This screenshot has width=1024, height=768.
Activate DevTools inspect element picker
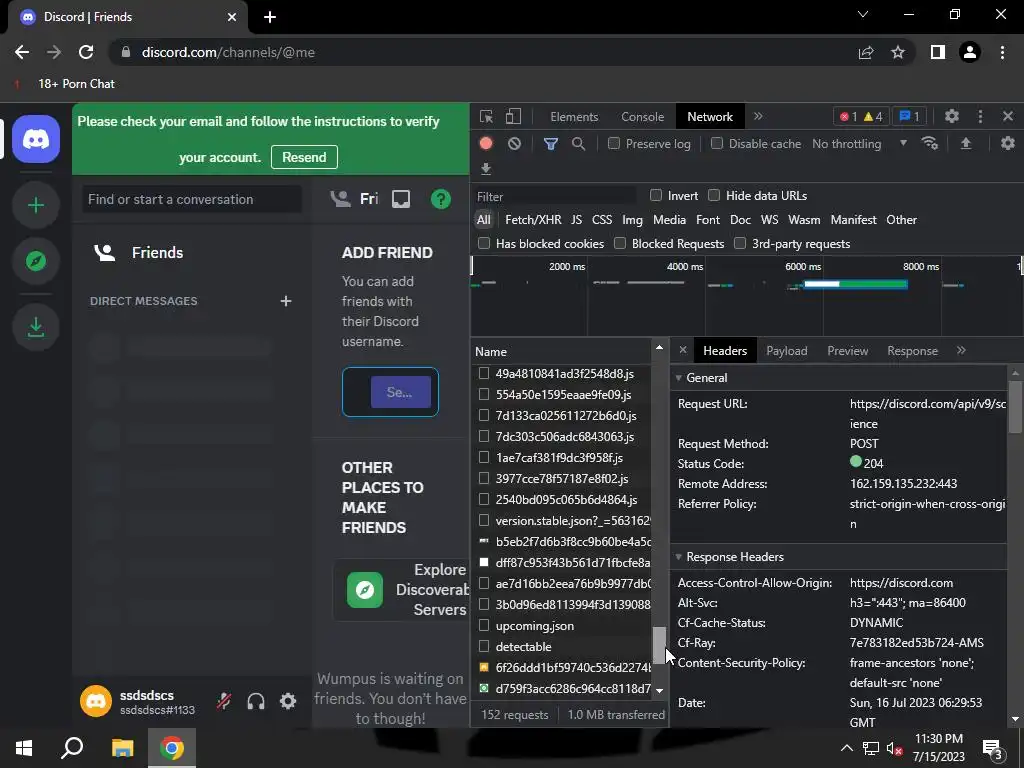pyautogui.click(x=486, y=117)
